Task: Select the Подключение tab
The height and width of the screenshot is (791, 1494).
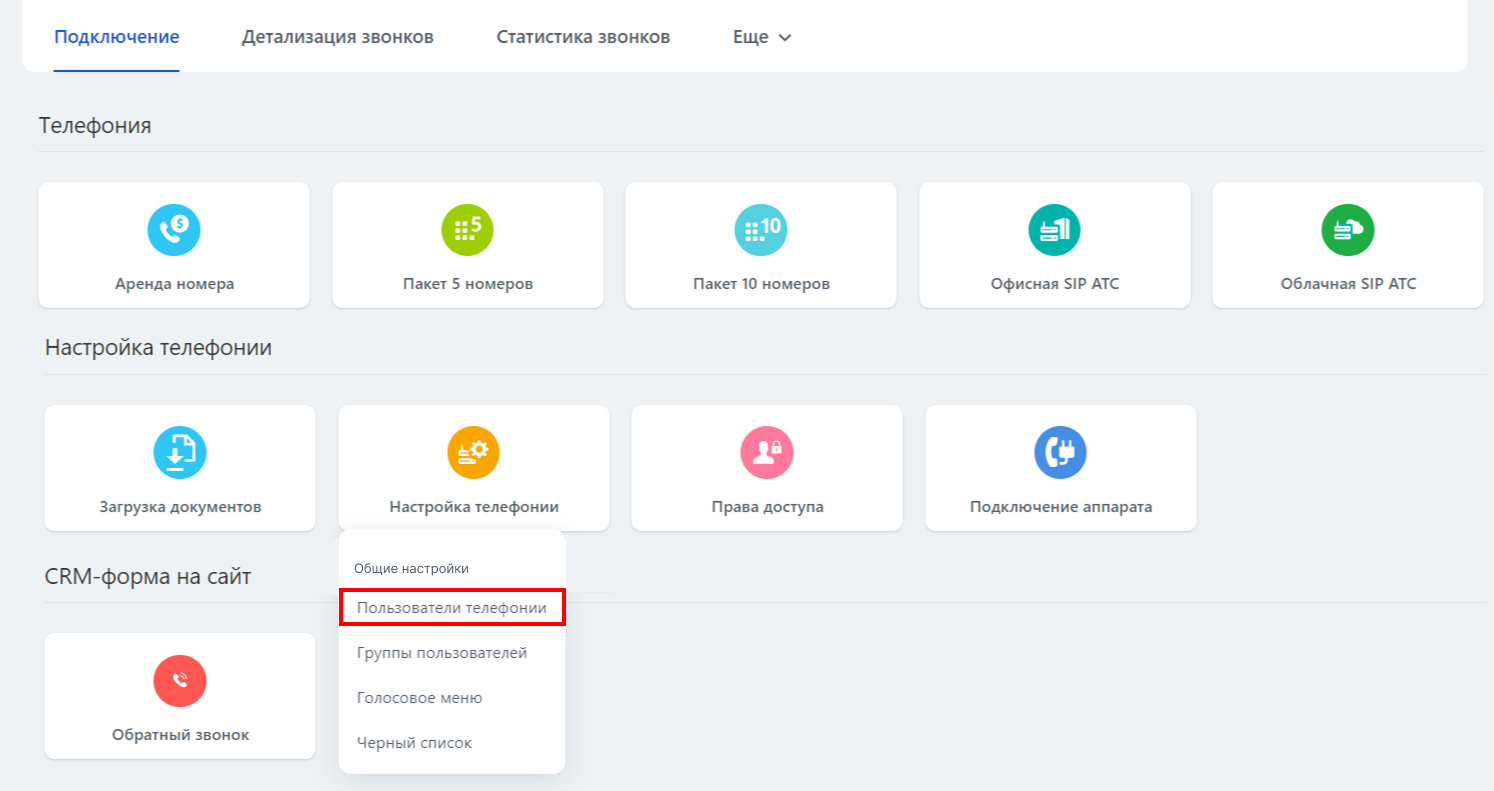Action: pos(116,37)
